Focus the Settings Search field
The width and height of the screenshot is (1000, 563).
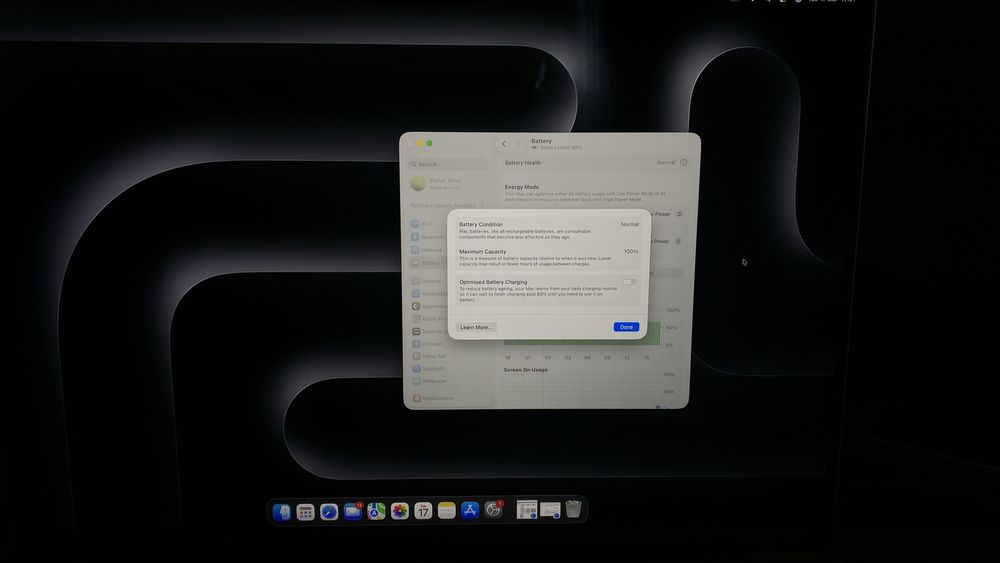[448, 164]
